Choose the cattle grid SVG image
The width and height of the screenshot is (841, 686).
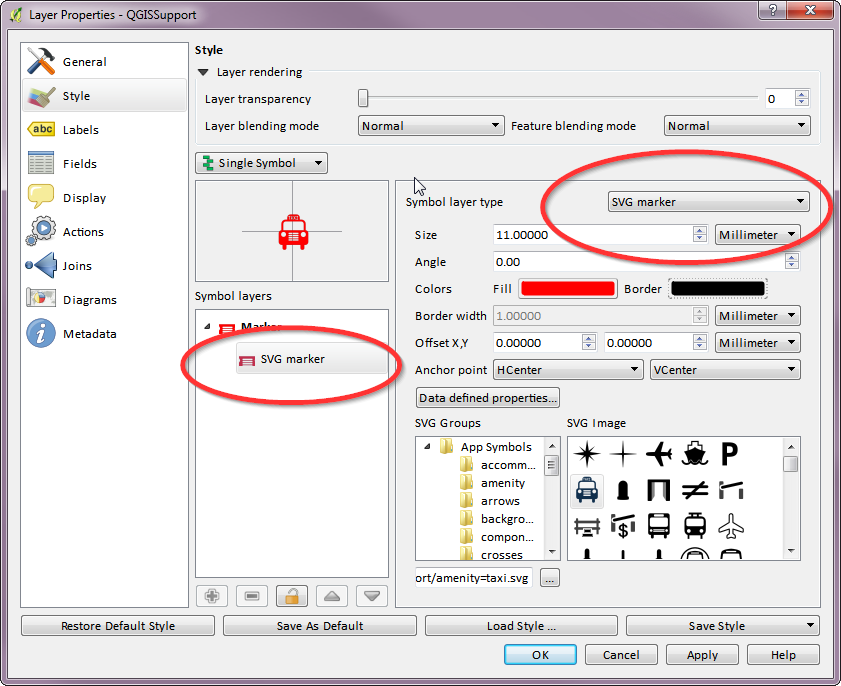click(587, 526)
